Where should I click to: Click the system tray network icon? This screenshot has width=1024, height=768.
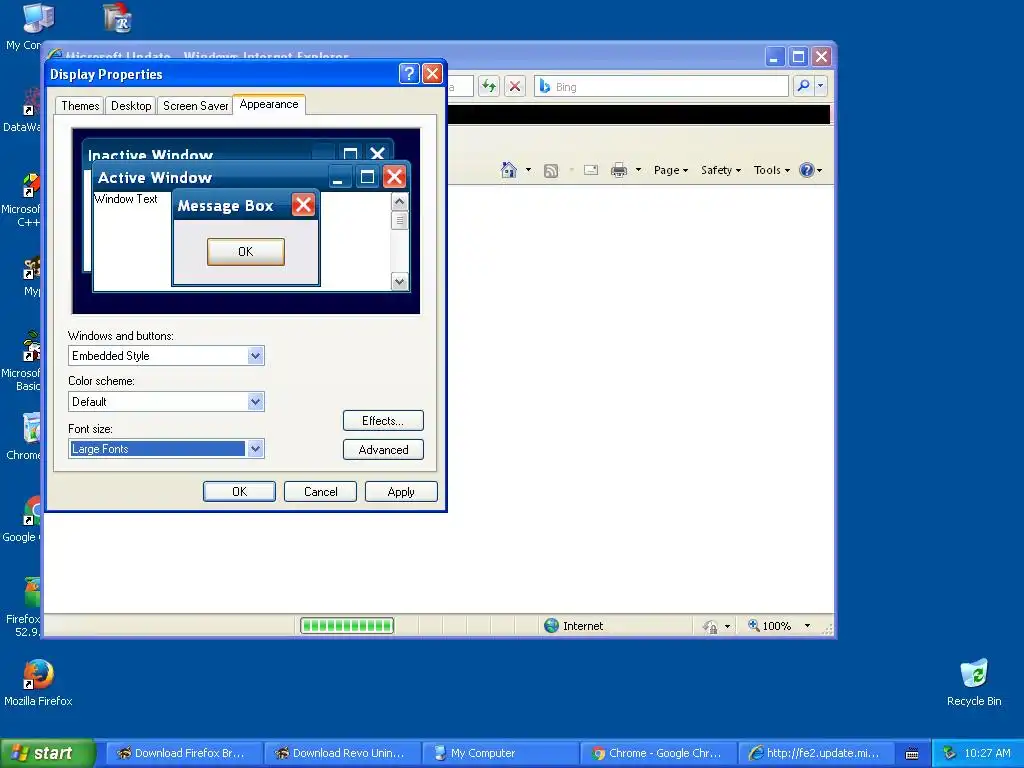coord(949,753)
